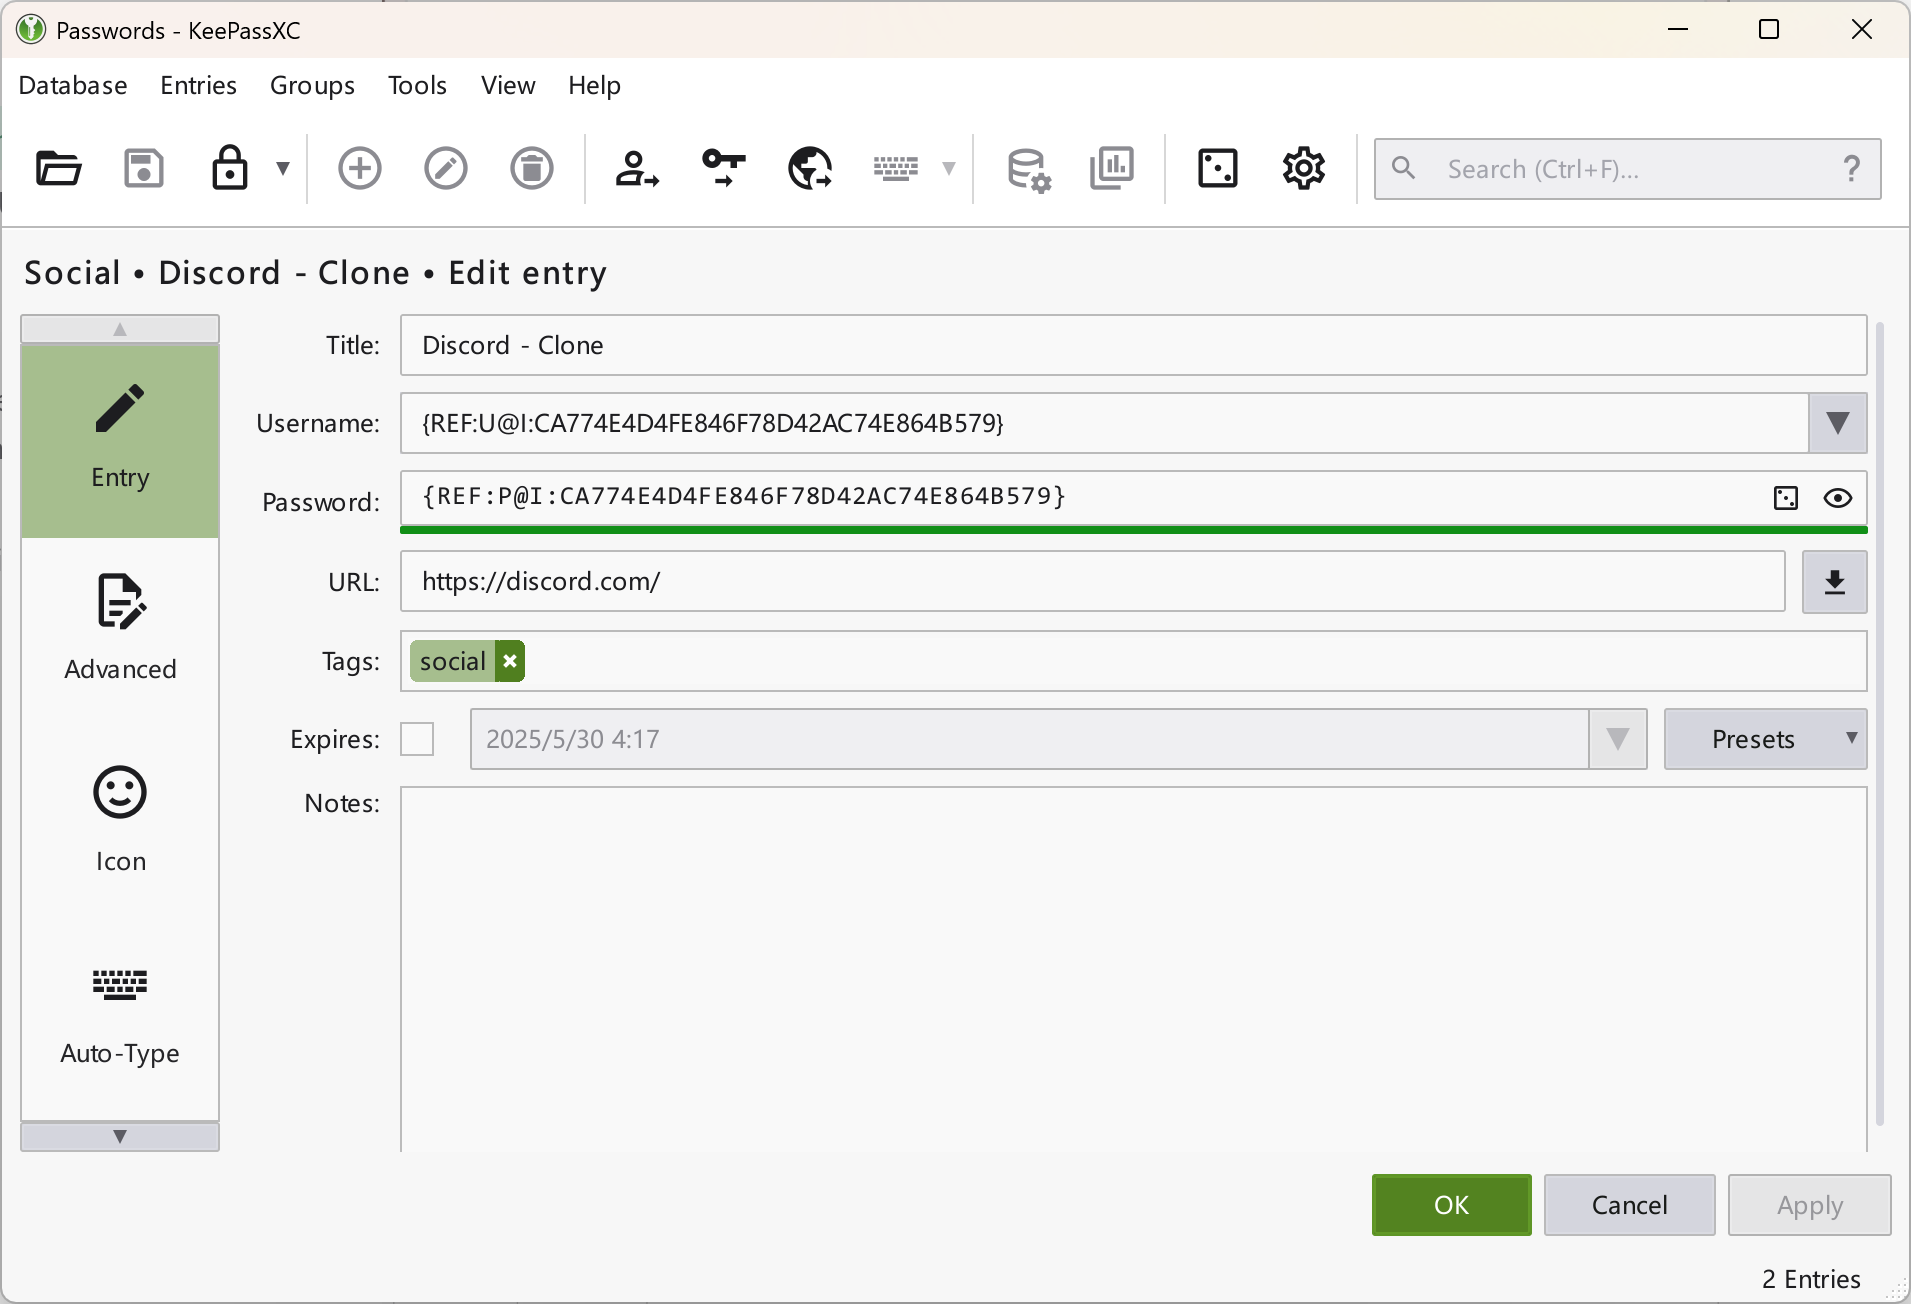This screenshot has height=1304, width=1911.
Task: Switch to the Advanced sidebar tab
Action: click(120, 633)
